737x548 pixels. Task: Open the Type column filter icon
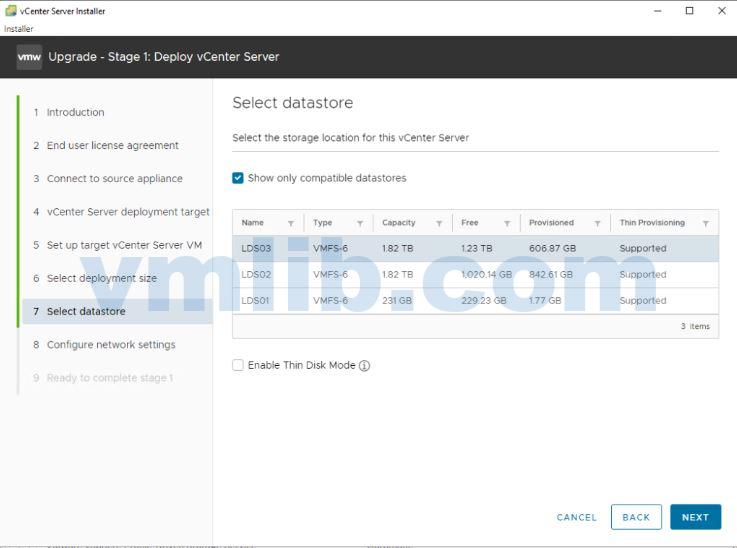360,223
